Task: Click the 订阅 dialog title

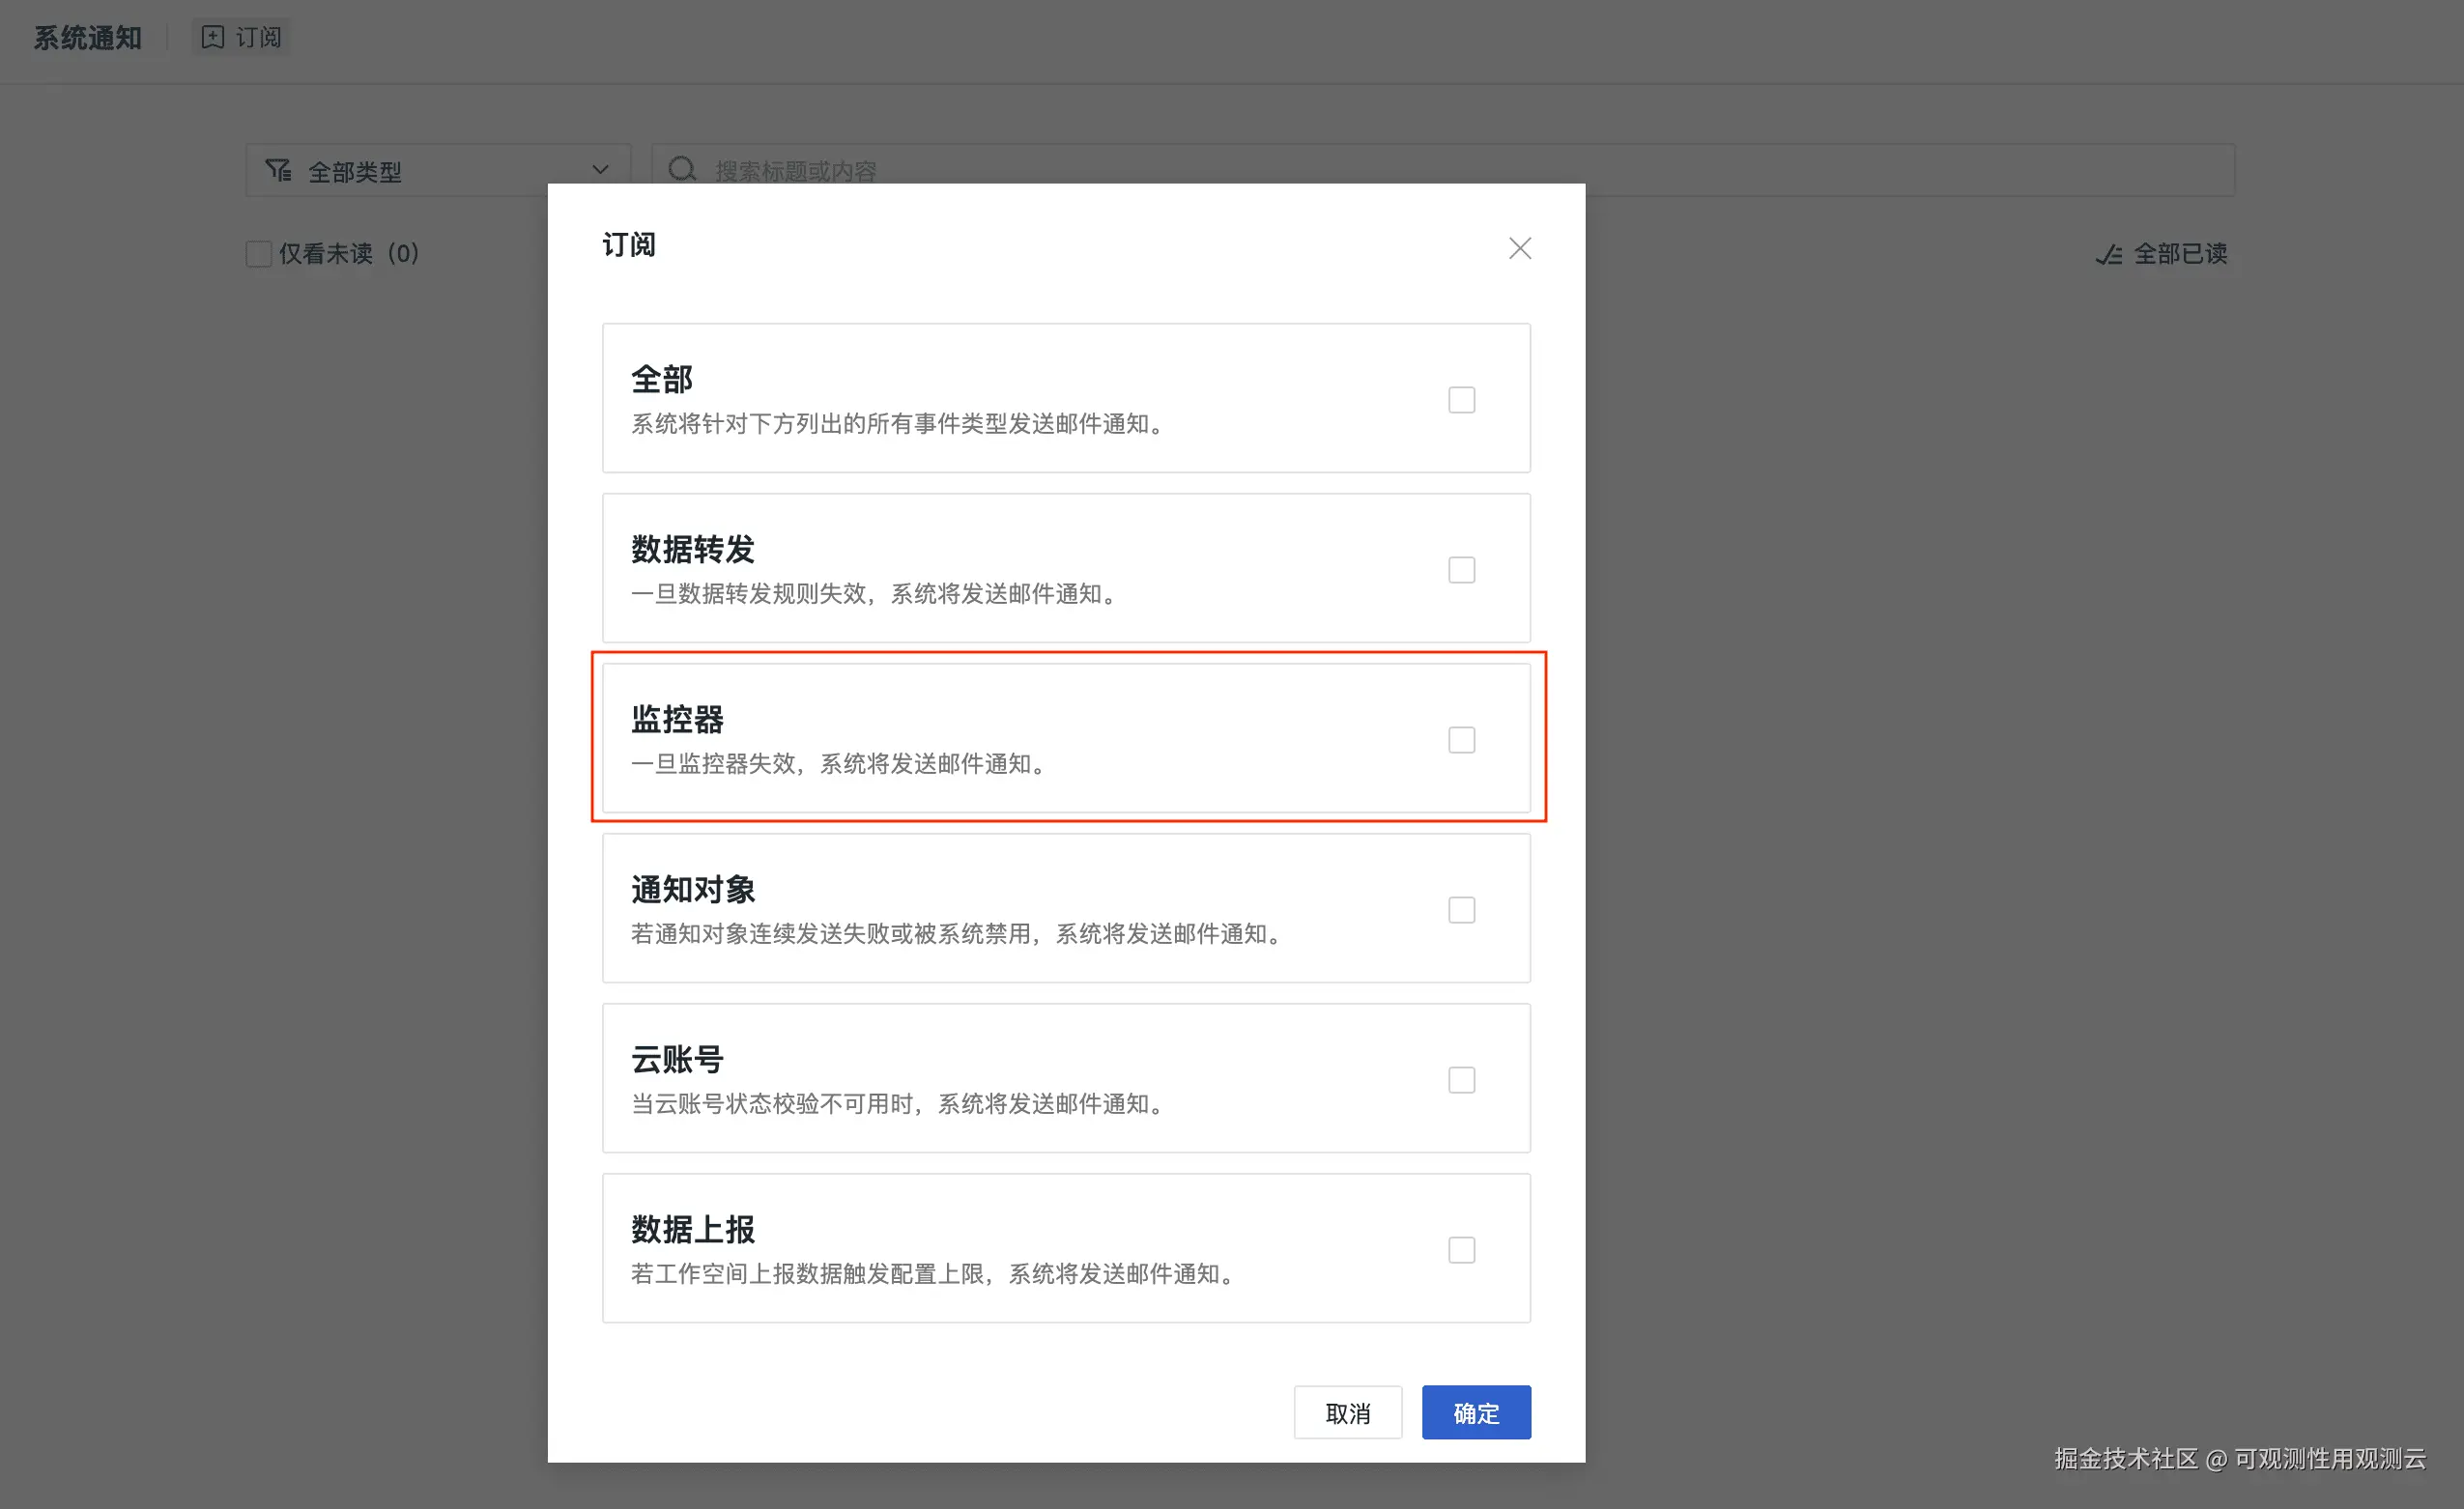Action: [x=629, y=245]
